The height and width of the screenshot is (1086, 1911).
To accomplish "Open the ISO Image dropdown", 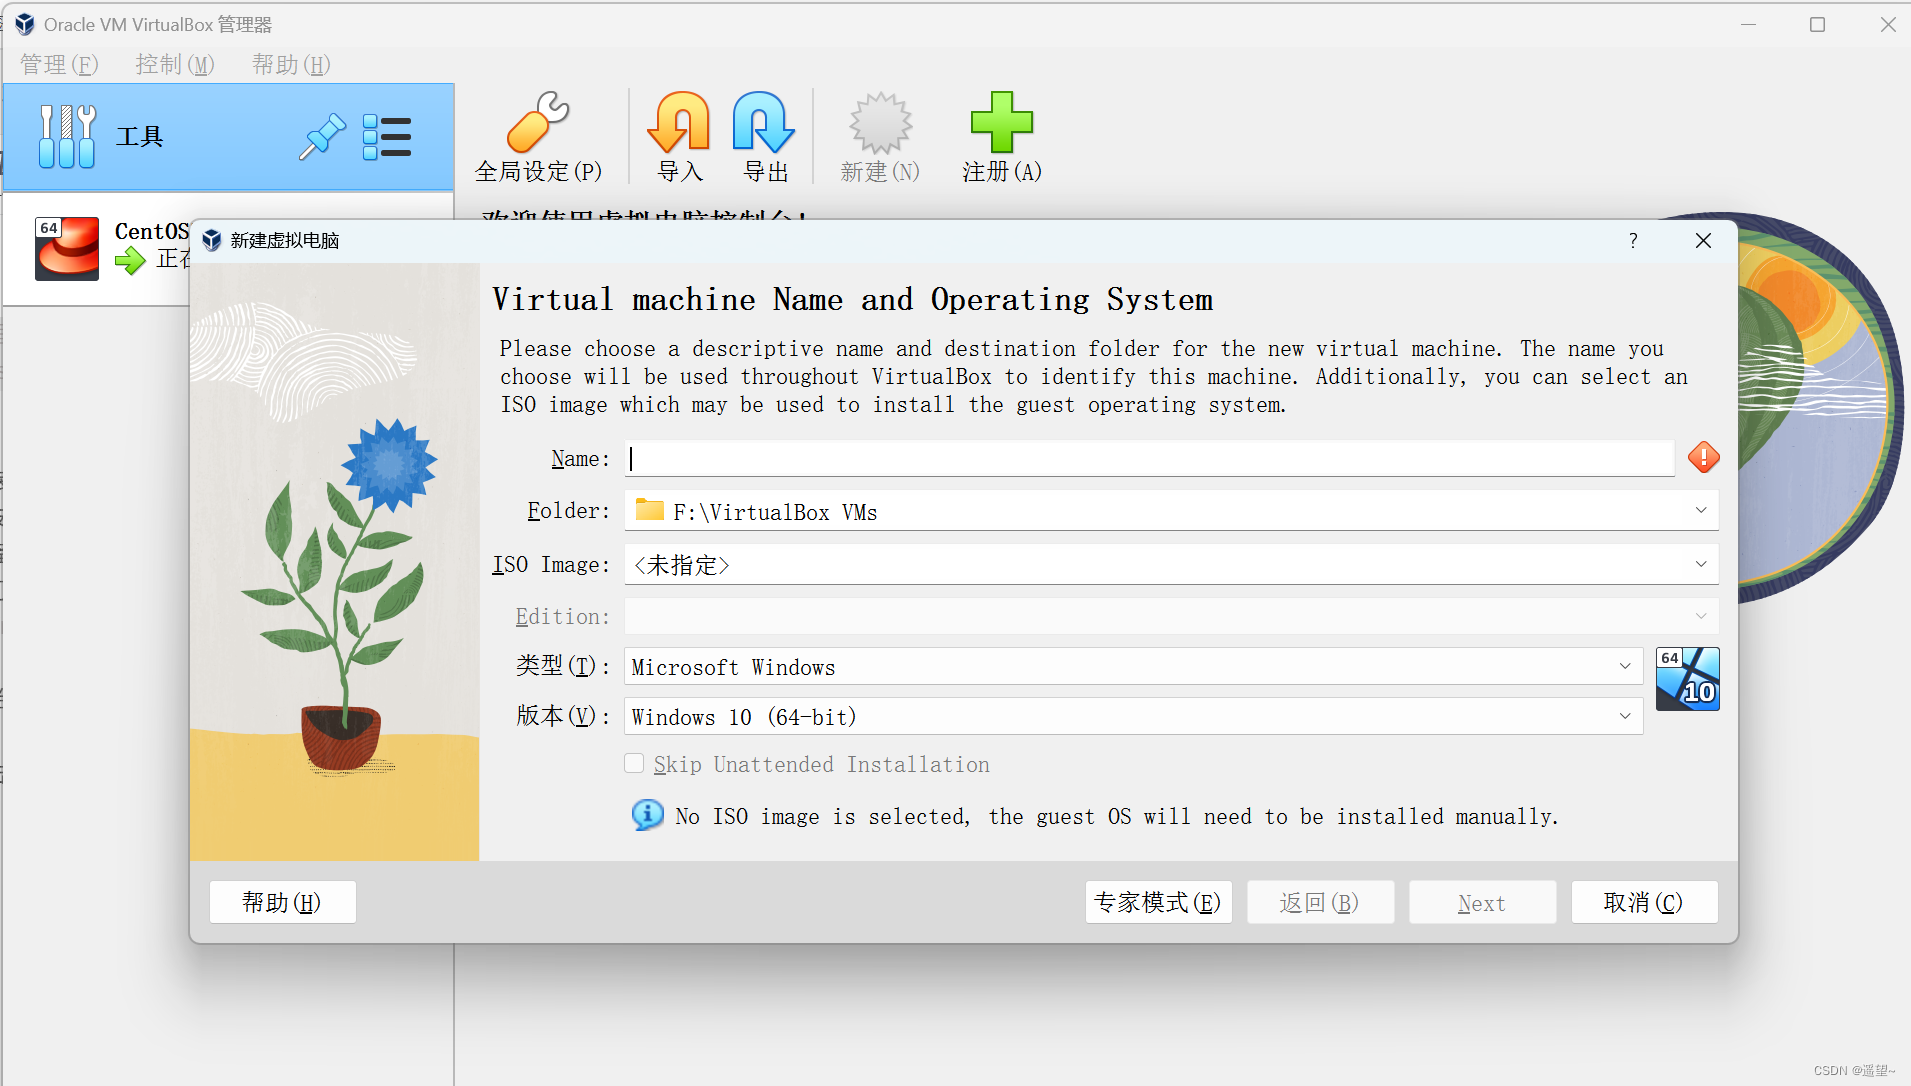I will (1700, 564).
